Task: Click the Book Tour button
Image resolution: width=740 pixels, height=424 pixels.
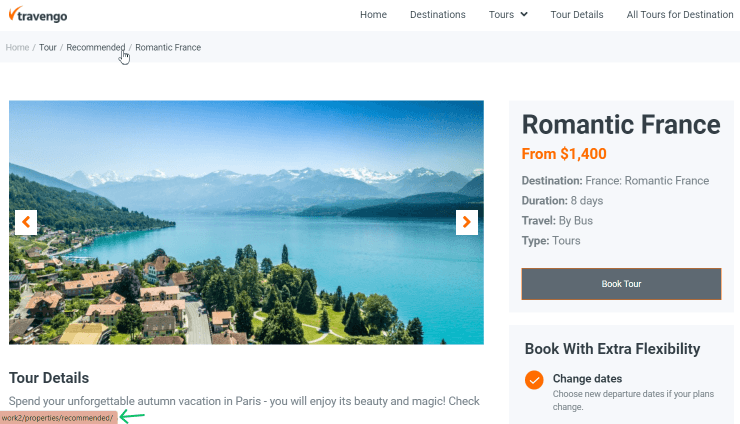Action: coord(621,284)
